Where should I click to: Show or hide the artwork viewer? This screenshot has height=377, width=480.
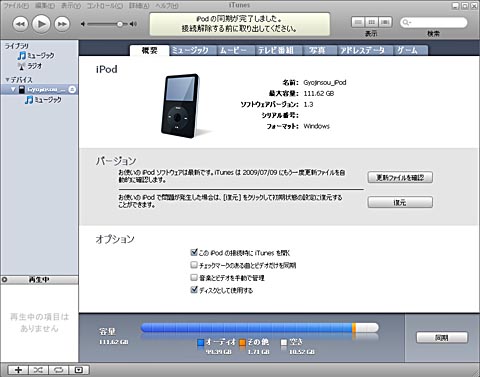(79, 370)
